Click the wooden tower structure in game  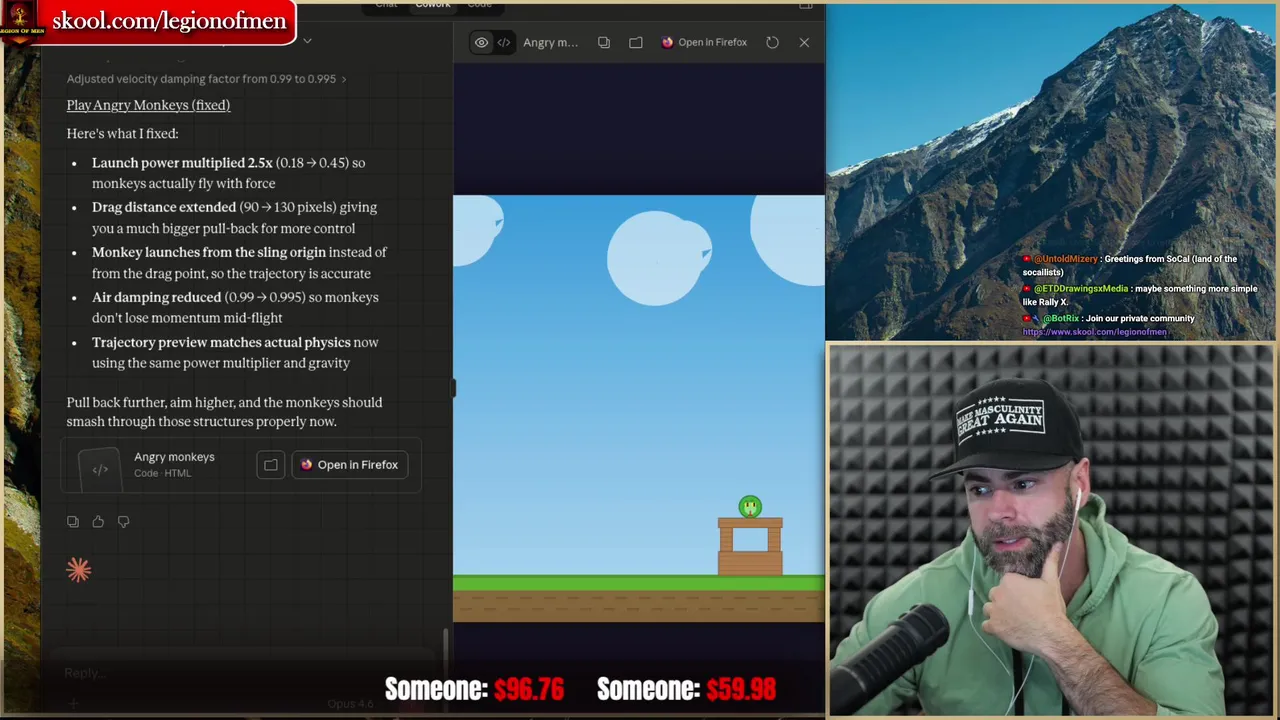(750, 547)
